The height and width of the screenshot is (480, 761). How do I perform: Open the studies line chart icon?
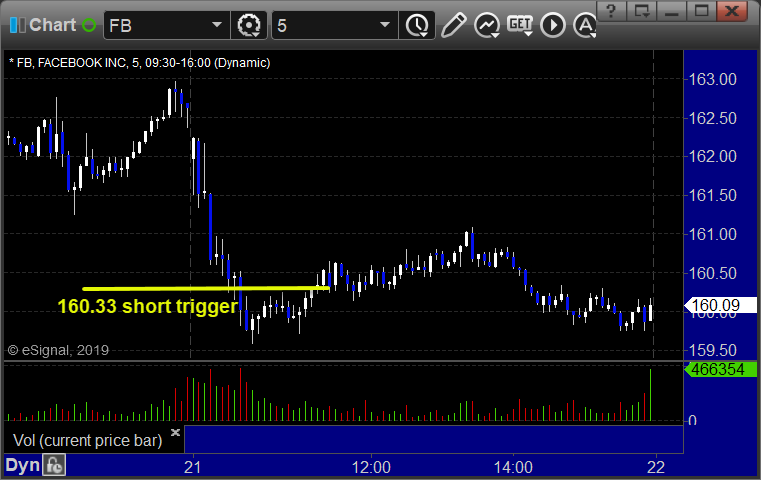coord(487,25)
